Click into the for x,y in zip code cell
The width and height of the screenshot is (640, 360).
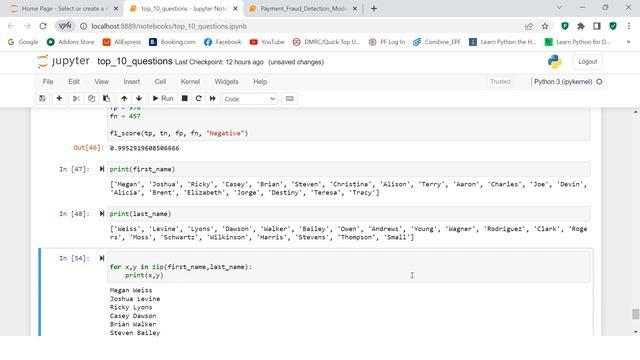pyautogui.click(x=349, y=267)
